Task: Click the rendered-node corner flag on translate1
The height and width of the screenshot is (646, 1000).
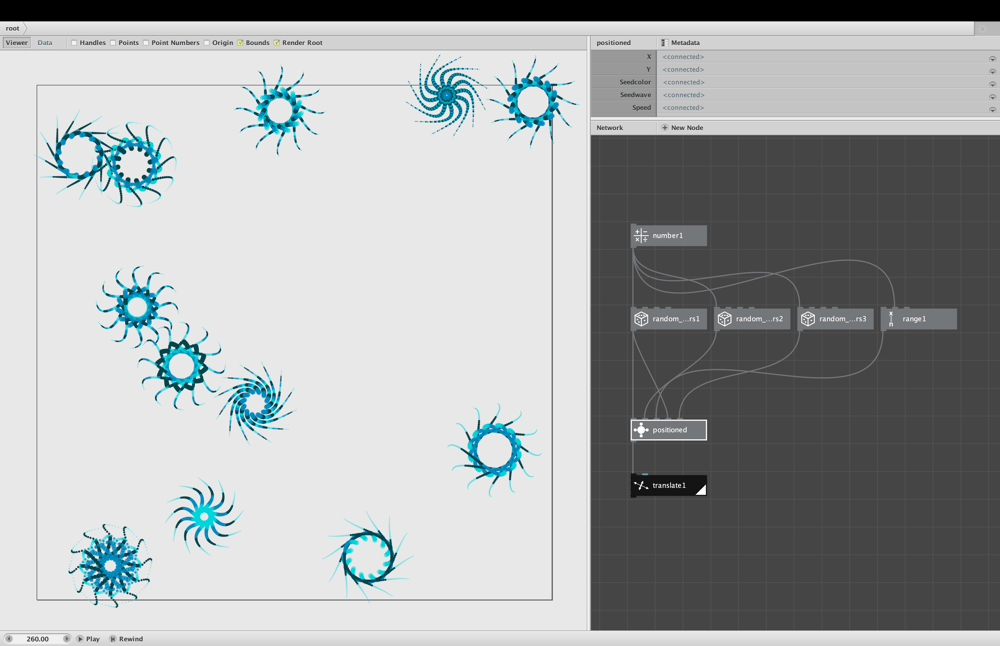Action: tap(701, 490)
